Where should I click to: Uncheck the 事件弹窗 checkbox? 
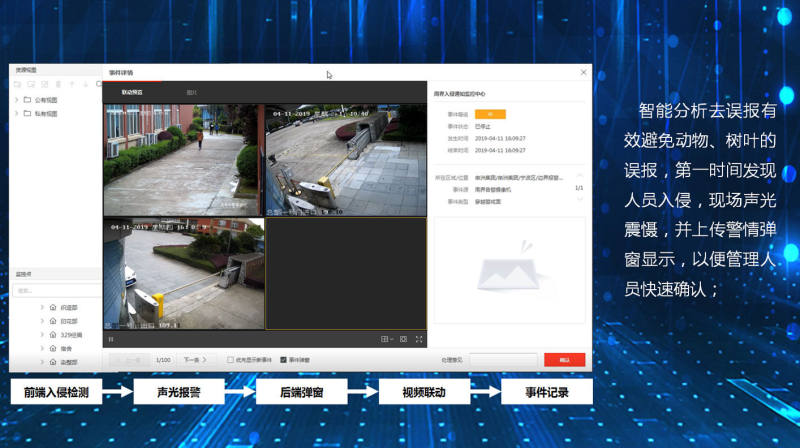[x=284, y=359]
